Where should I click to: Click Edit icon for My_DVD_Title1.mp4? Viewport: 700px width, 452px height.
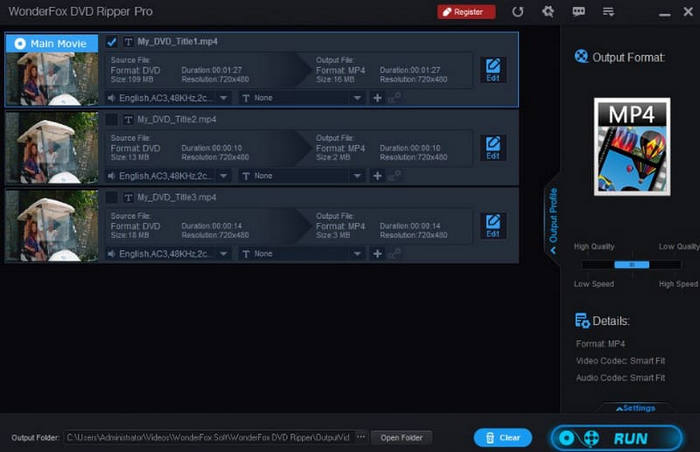[x=493, y=70]
